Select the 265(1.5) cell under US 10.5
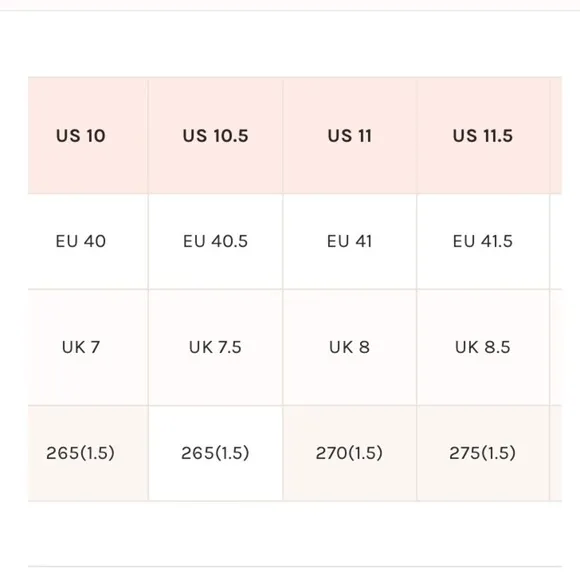The width and height of the screenshot is (580, 580). point(215,453)
